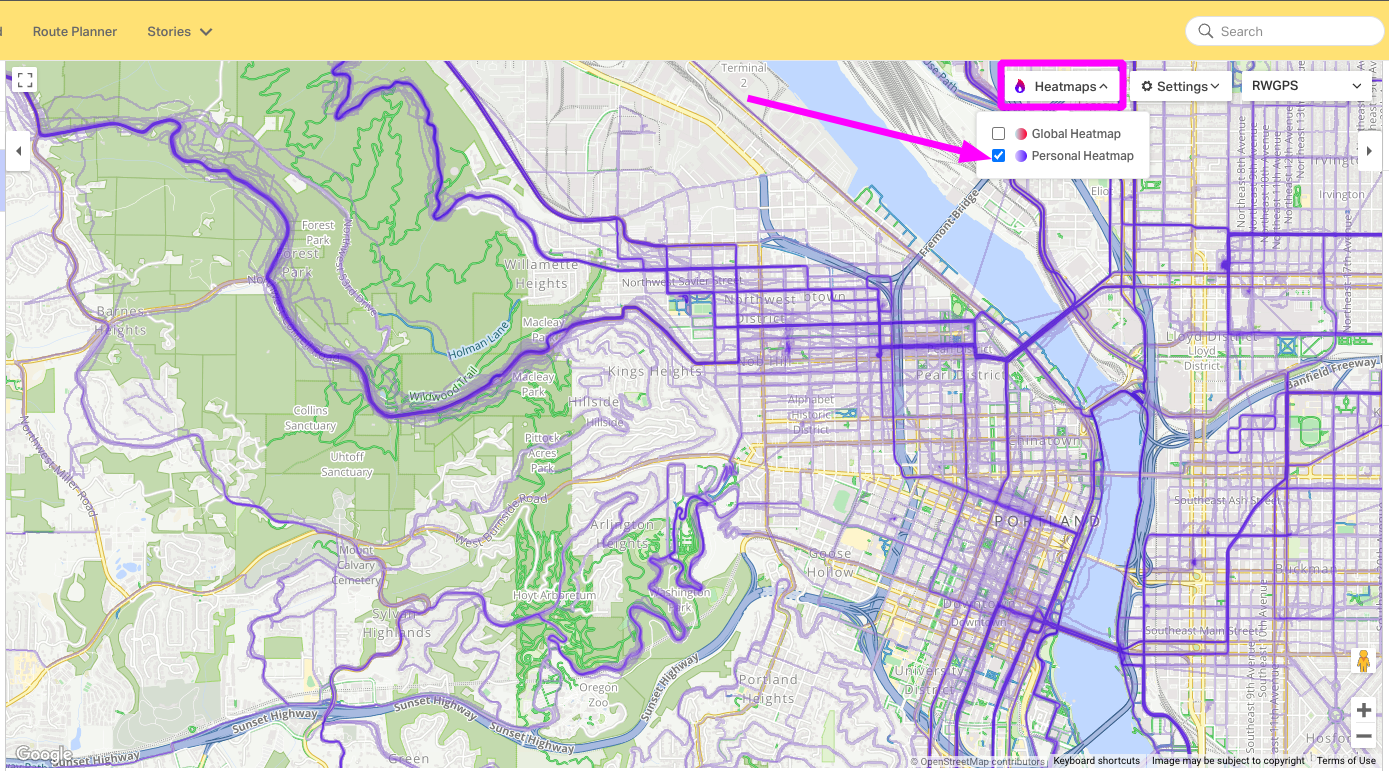
Task: Click the PORTLAND city label
Action: tap(1047, 522)
